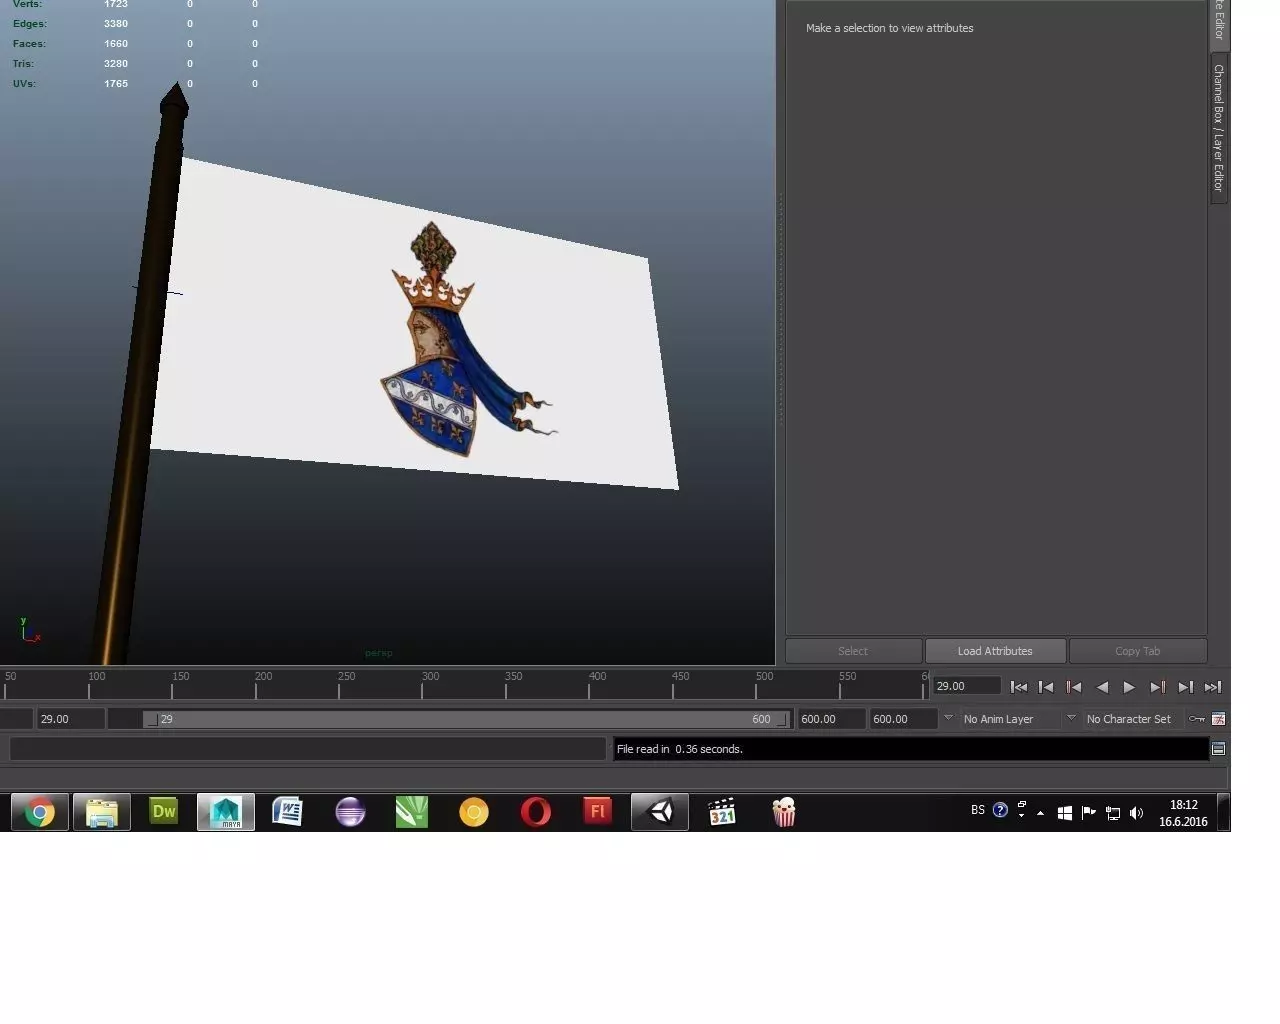Open Microsoft Word from the taskbar

pyautogui.click(x=288, y=812)
